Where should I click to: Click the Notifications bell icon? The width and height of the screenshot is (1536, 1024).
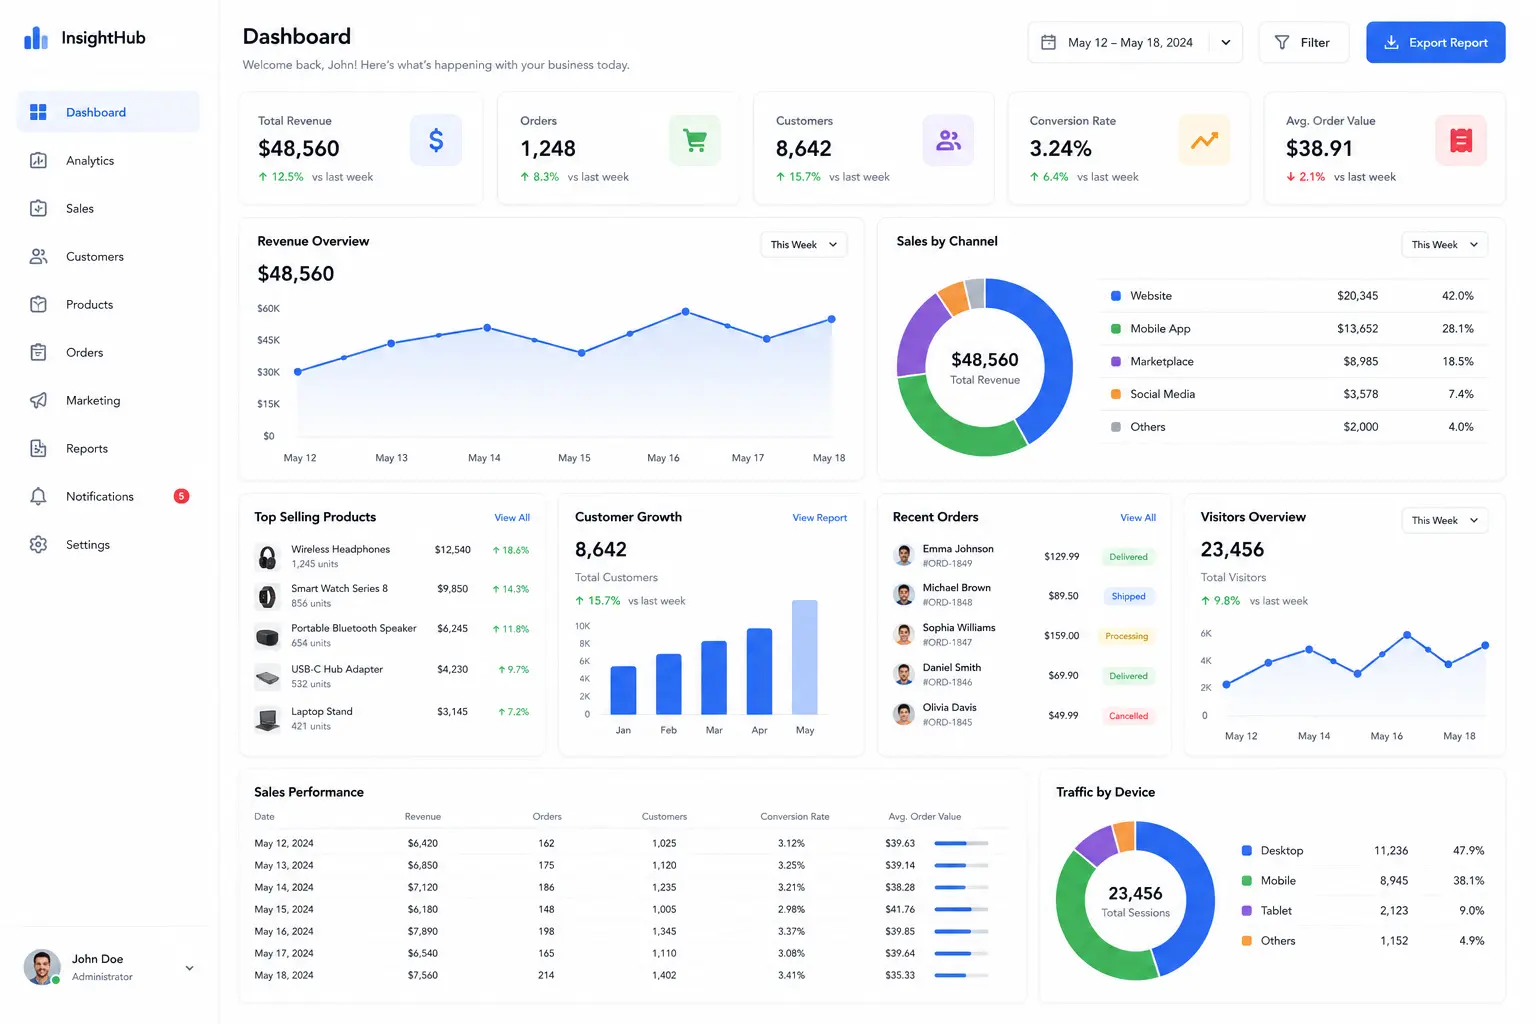(x=38, y=496)
